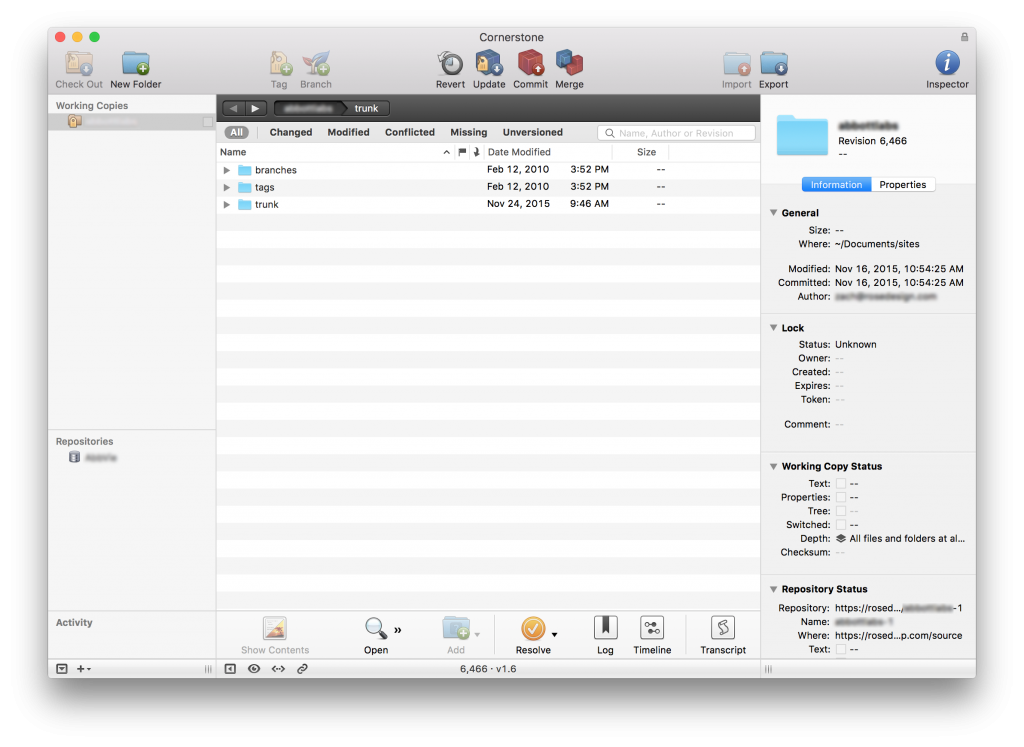Select the Conflicted filter
The image size is (1024, 747).
409,133
